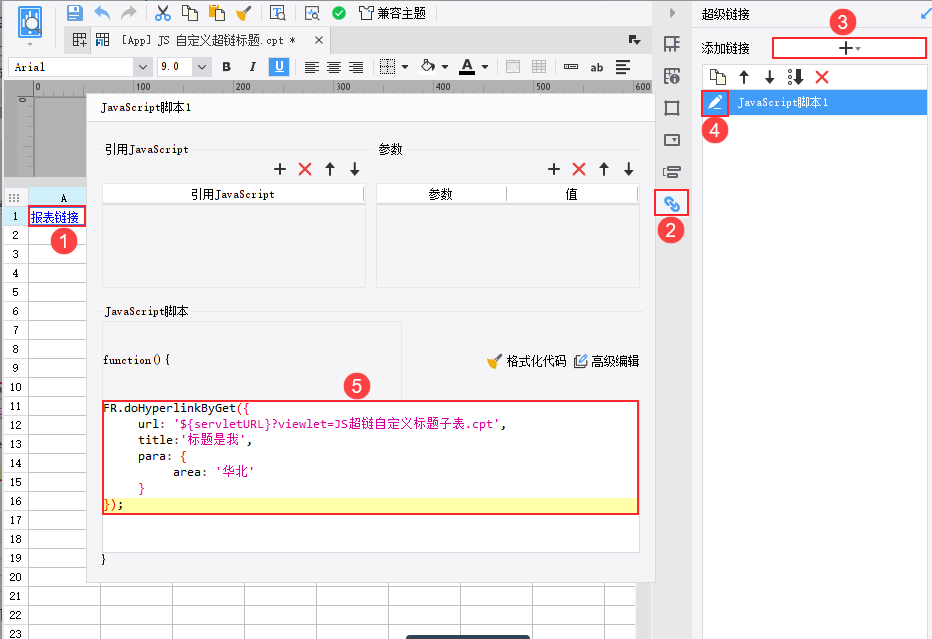Screen dimensions: 932x639
Task: Toggle Italic formatting
Action: (x=253, y=67)
